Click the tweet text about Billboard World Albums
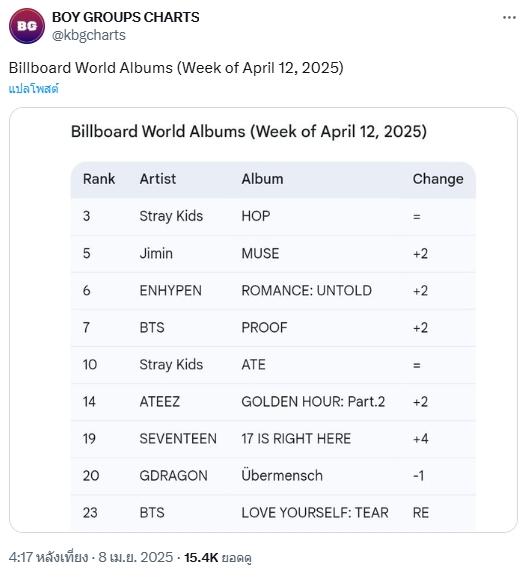Image resolution: width=523 pixels, height=572 pixels. tap(176, 68)
